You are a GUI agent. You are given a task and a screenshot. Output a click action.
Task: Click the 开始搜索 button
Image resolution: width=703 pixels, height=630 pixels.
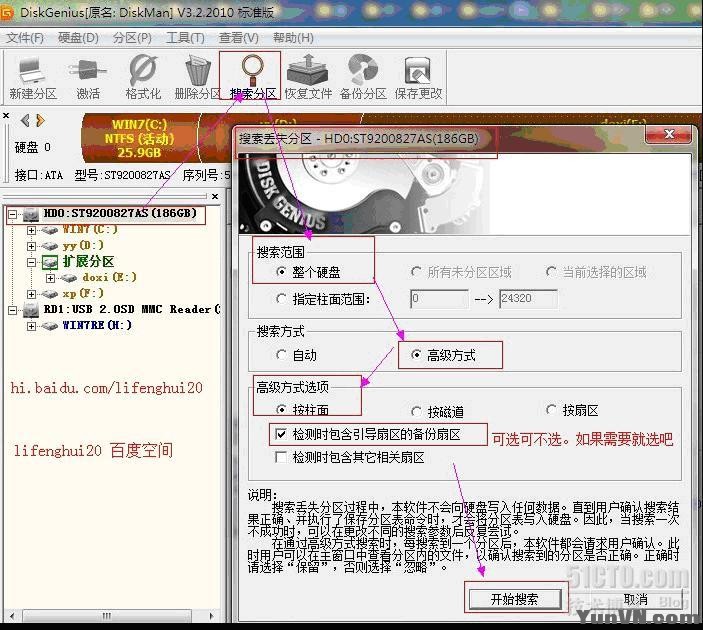coord(515,599)
